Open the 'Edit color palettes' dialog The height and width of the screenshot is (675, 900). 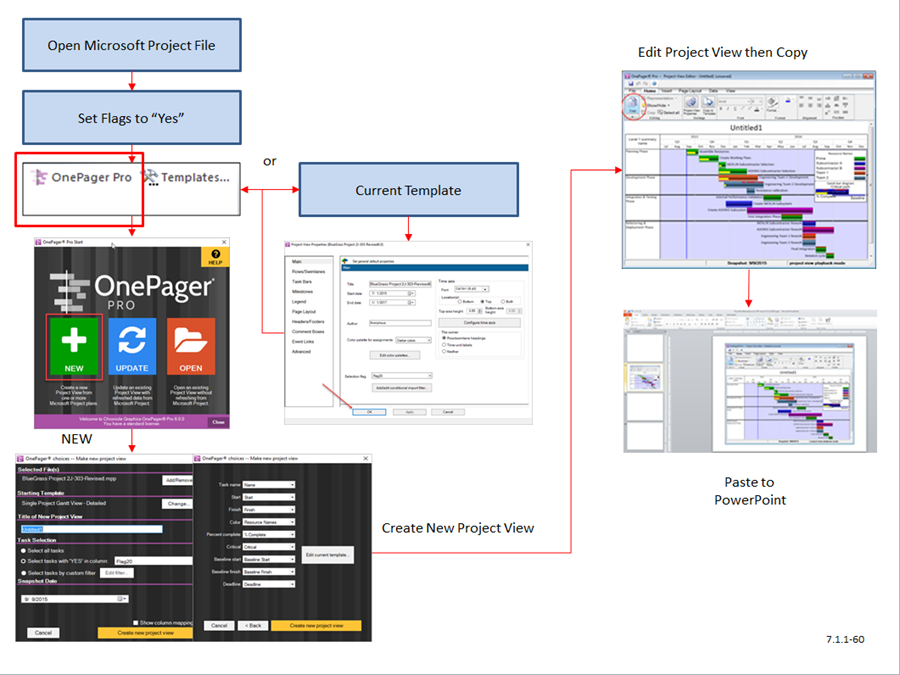pos(395,354)
